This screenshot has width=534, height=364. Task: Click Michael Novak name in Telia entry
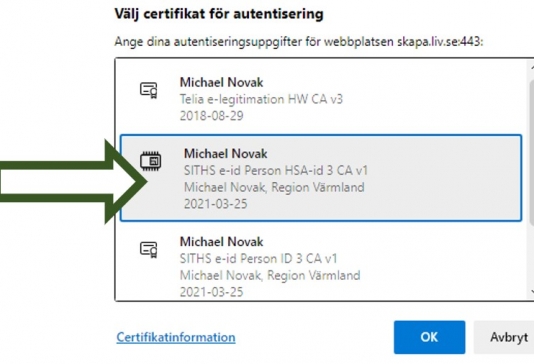pos(221,82)
